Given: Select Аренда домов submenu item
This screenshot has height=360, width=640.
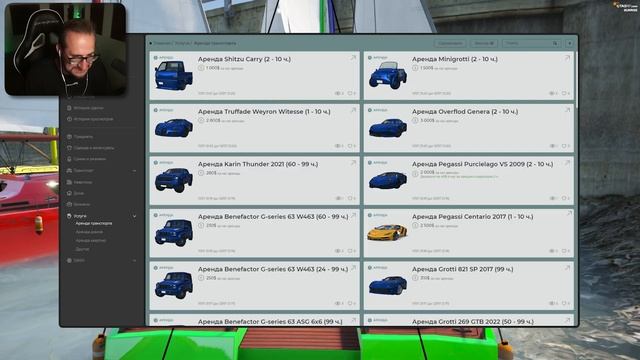Looking at the screenshot, I should tap(89, 232).
